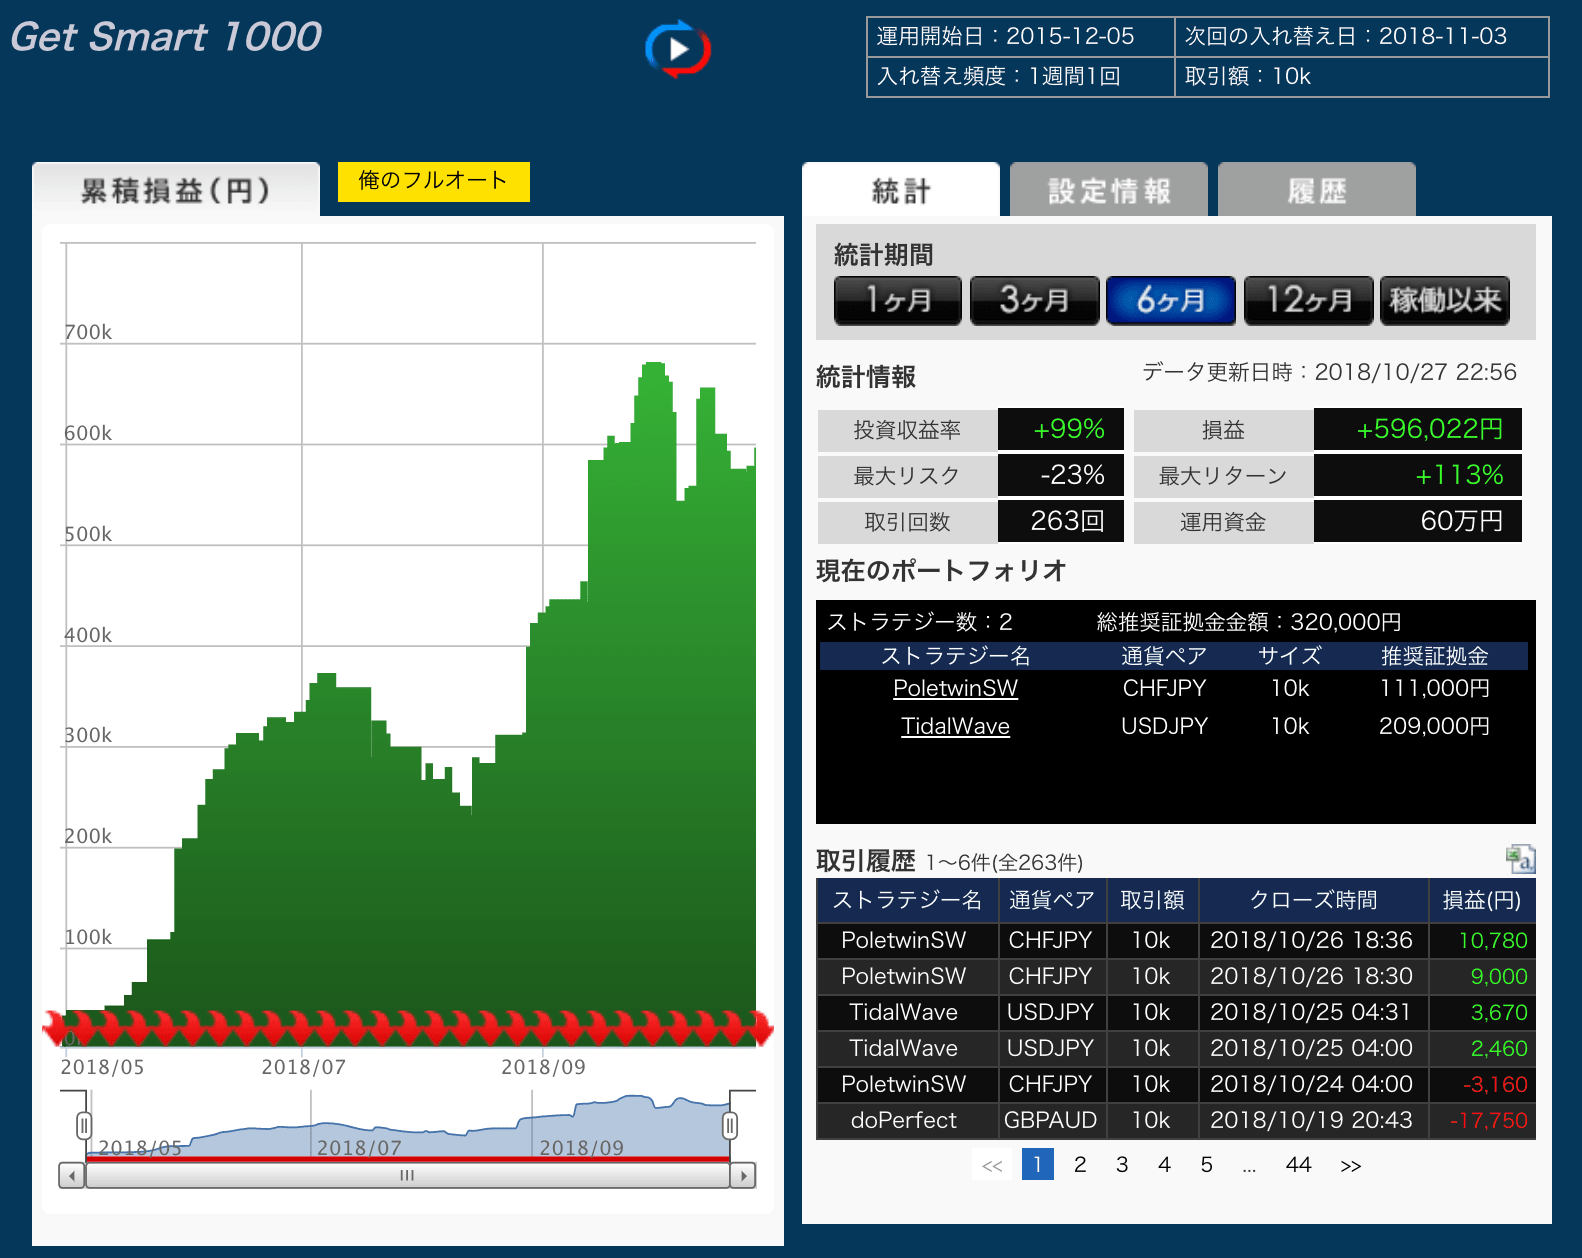
Task: Click the Get Smart 1000 title
Action: click(166, 37)
